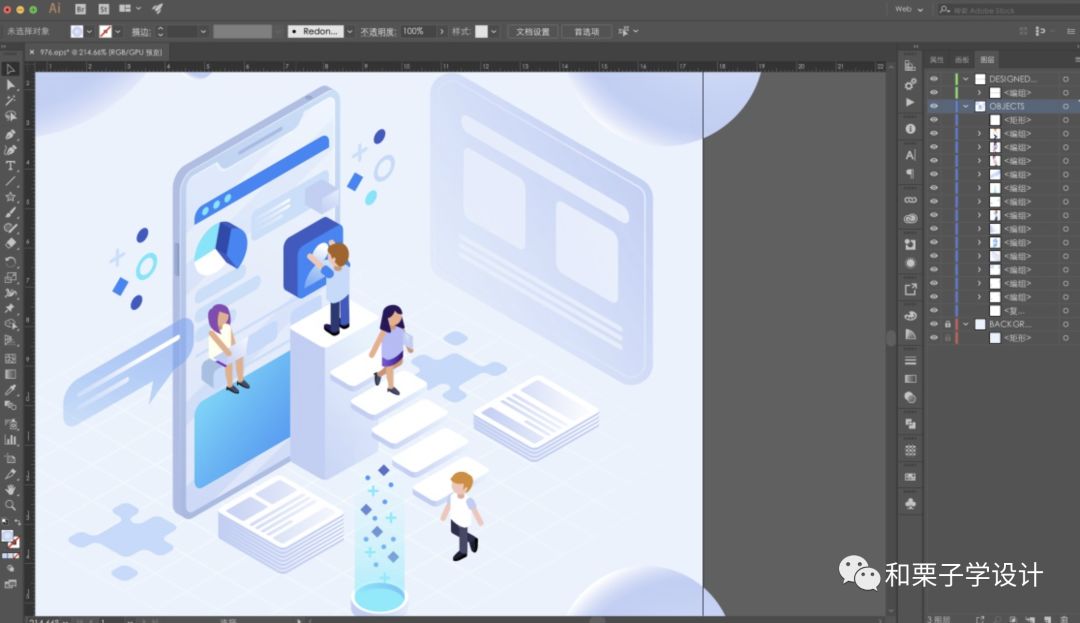Switch to the 属性 properties tab
The height and width of the screenshot is (623, 1080).
pos(937,60)
